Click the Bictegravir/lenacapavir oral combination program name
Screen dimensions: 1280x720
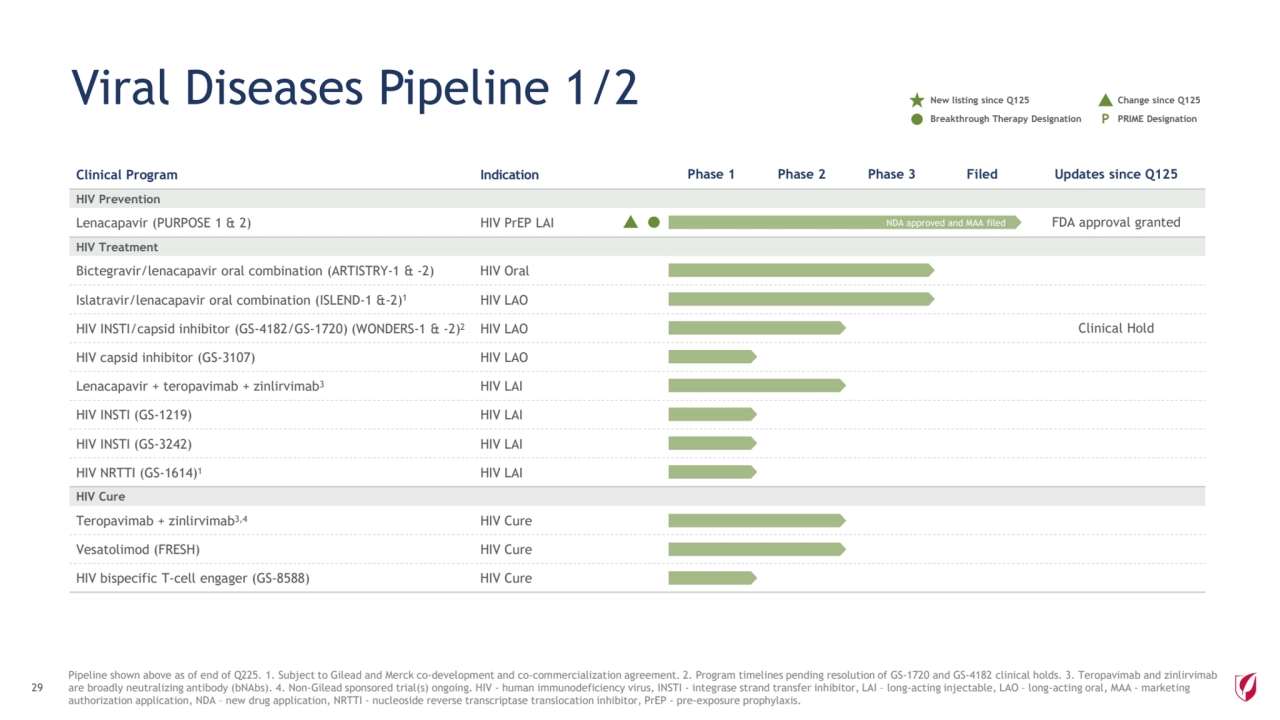tap(255, 271)
